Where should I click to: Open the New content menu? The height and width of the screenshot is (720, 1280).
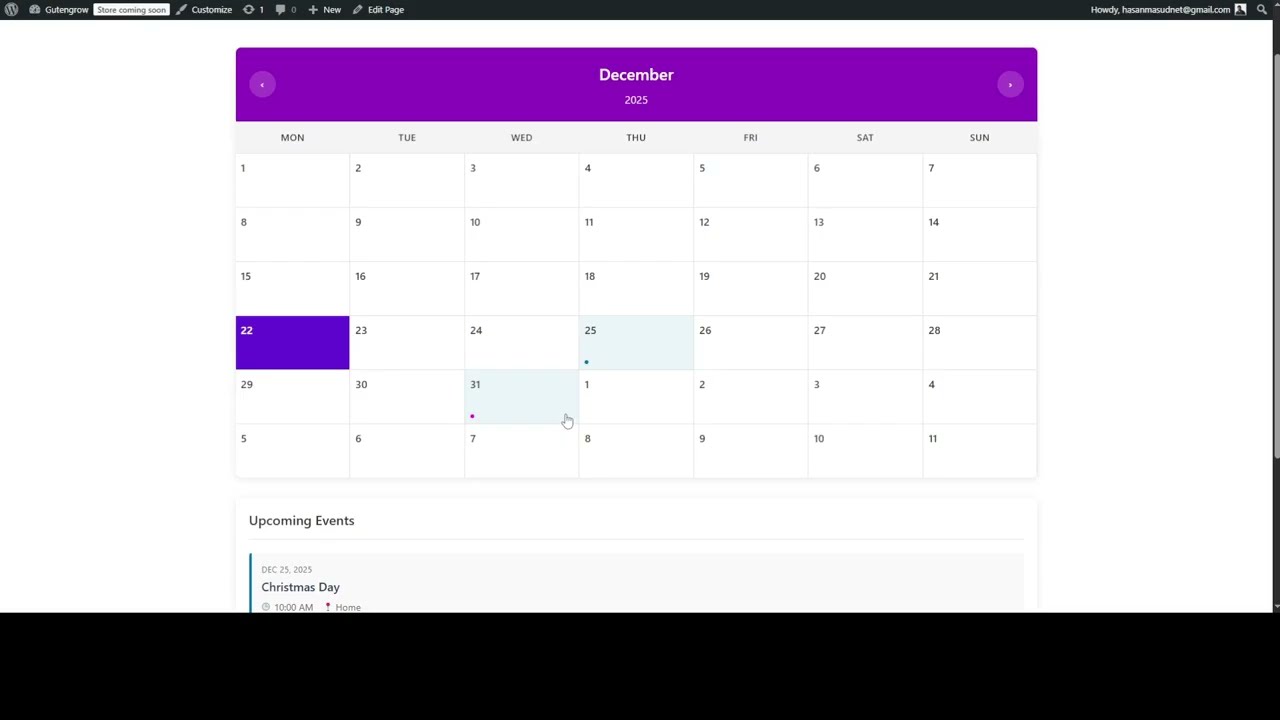tap(324, 9)
